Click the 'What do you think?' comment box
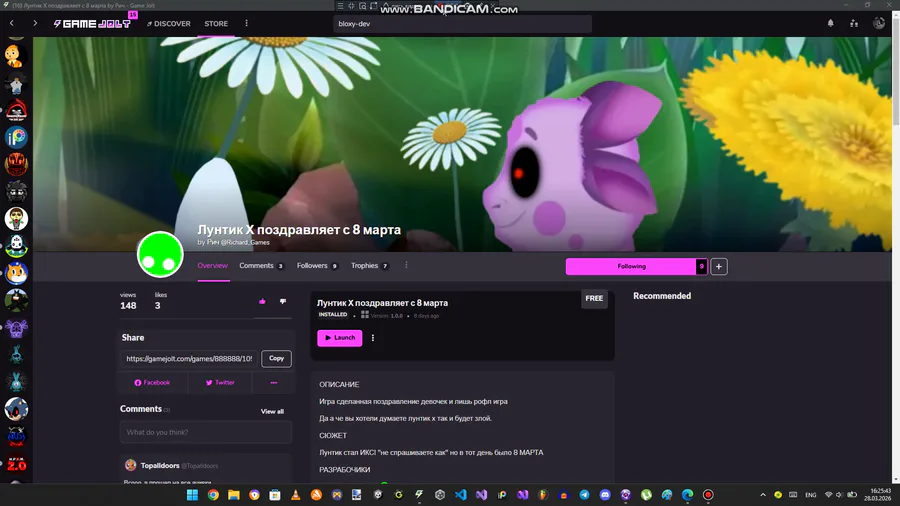Screen dimensions: 900x506 tap(205, 432)
